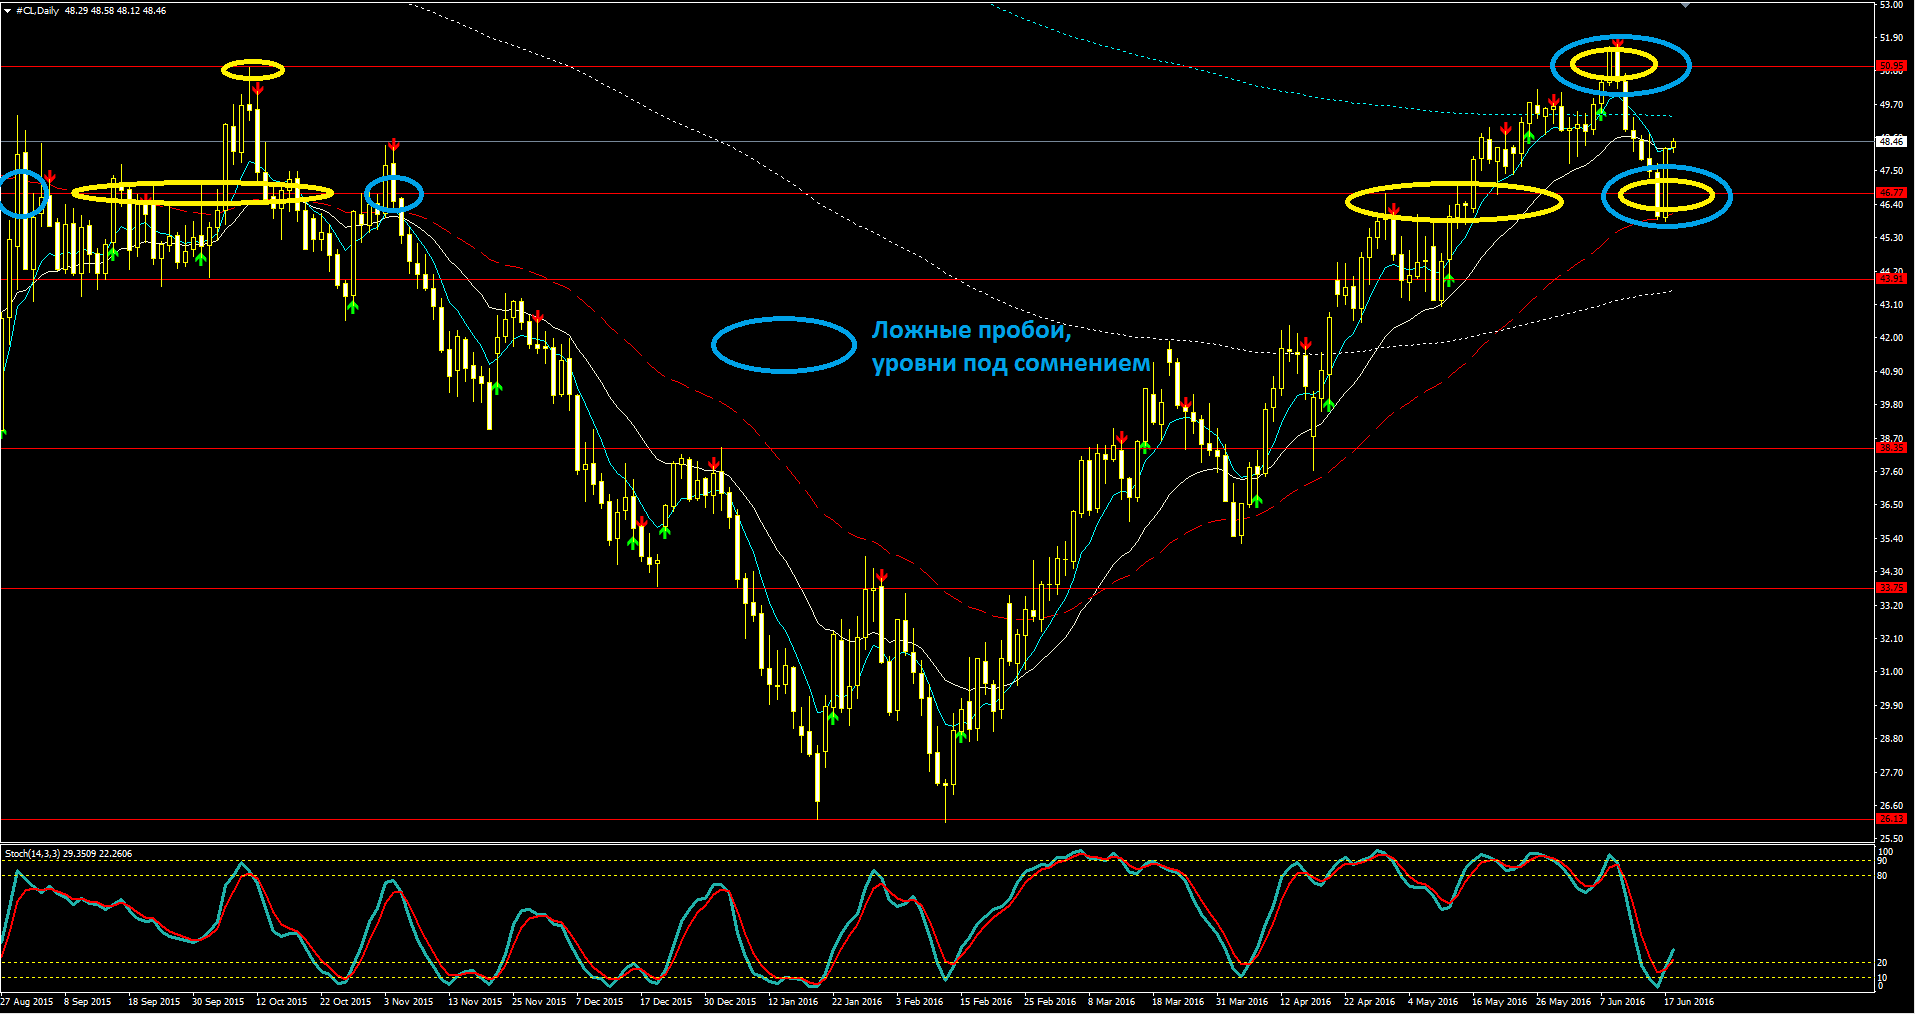
Task: Click the 12 Jan 2016 date label
Action: (793, 1002)
